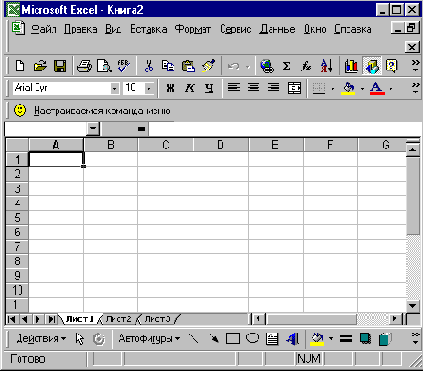The image size is (423, 371).
Task: Click the Print icon in toolbar
Action: (x=84, y=66)
